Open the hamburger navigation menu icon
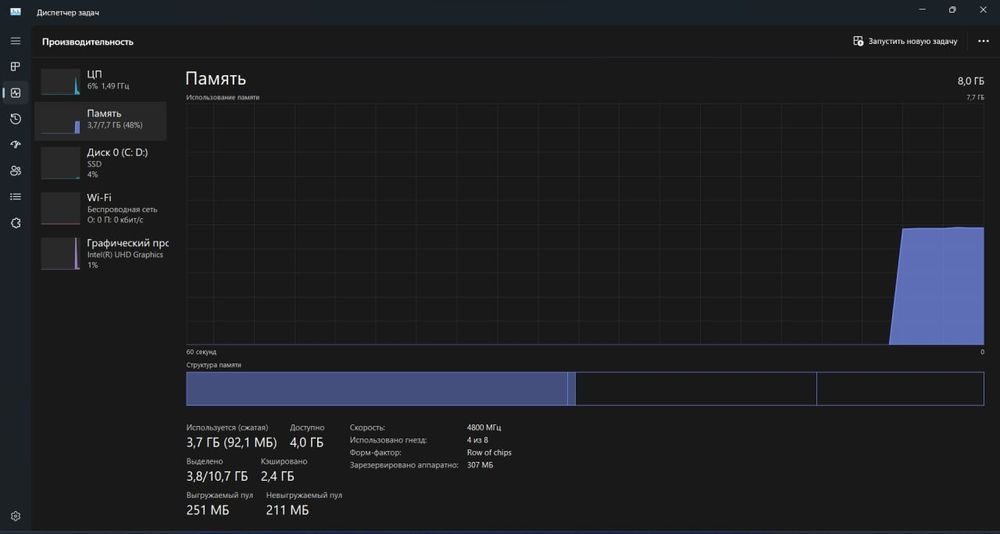This screenshot has height=534, width=1000. [x=16, y=41]
